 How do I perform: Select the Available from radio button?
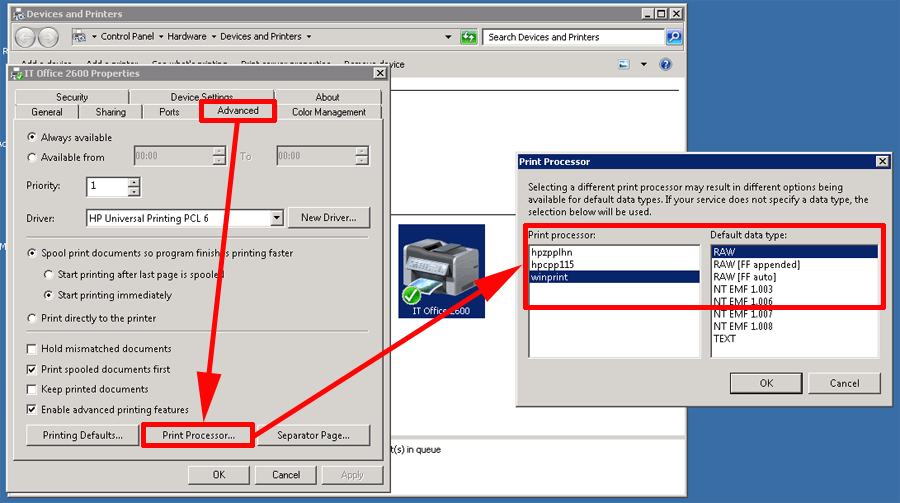coord(32,157)
